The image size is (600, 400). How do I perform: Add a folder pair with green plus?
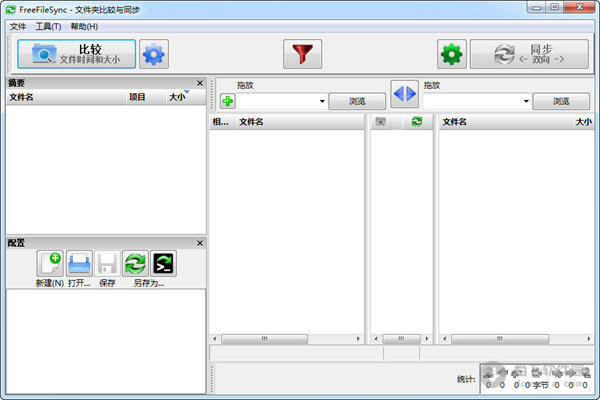click(x=228, y=101)
